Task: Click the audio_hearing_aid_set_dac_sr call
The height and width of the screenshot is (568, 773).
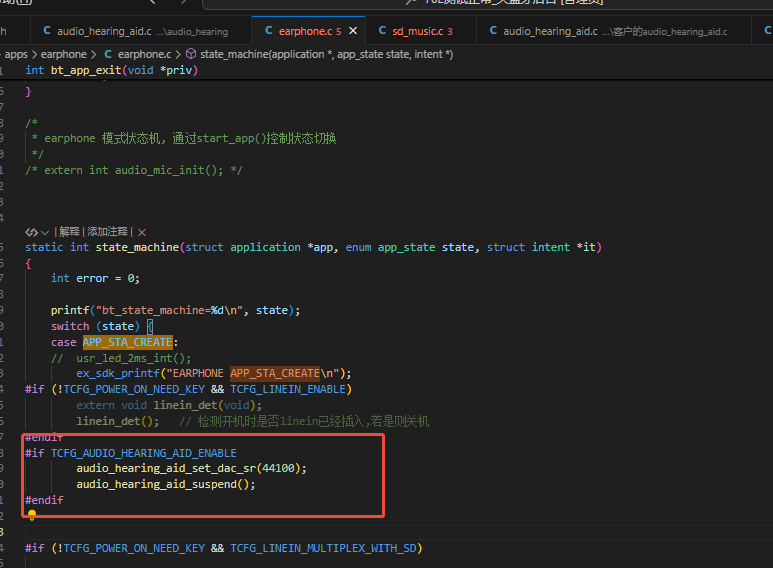Action: 191,468
